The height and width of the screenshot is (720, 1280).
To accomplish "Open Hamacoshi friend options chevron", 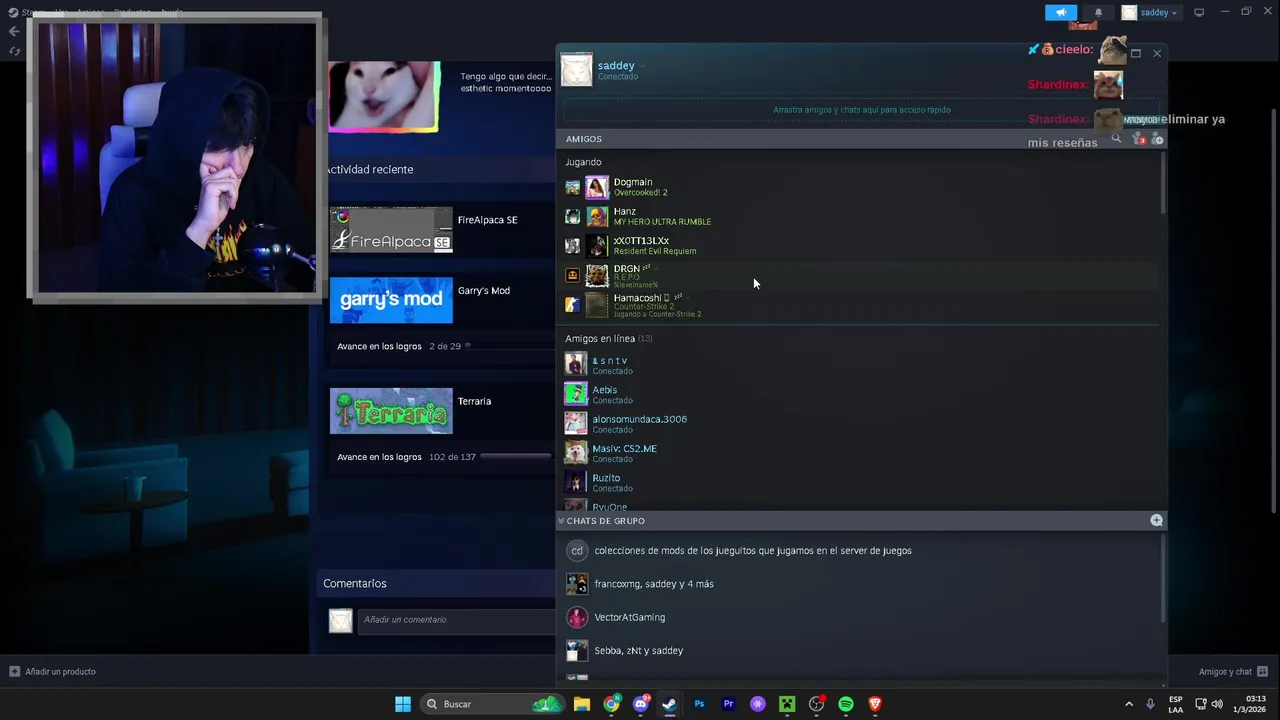I will point(690,298).
